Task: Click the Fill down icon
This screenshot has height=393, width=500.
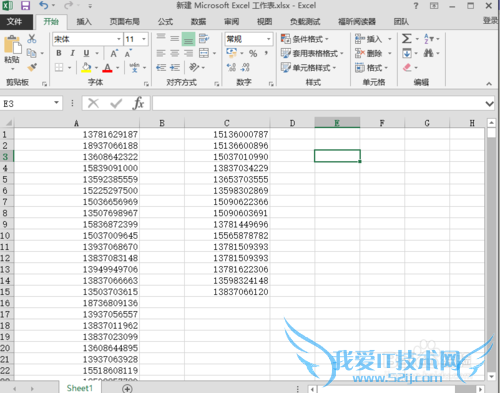Action: pyautogui.click(x=407, y=53)
